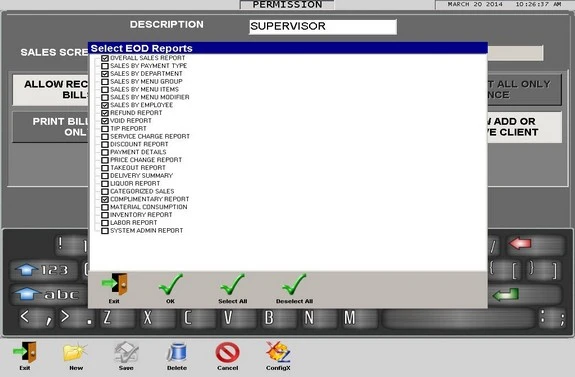Click the SUPERVISOR description field
Viewport: 575px width, 377px height.
click(323, 27)
